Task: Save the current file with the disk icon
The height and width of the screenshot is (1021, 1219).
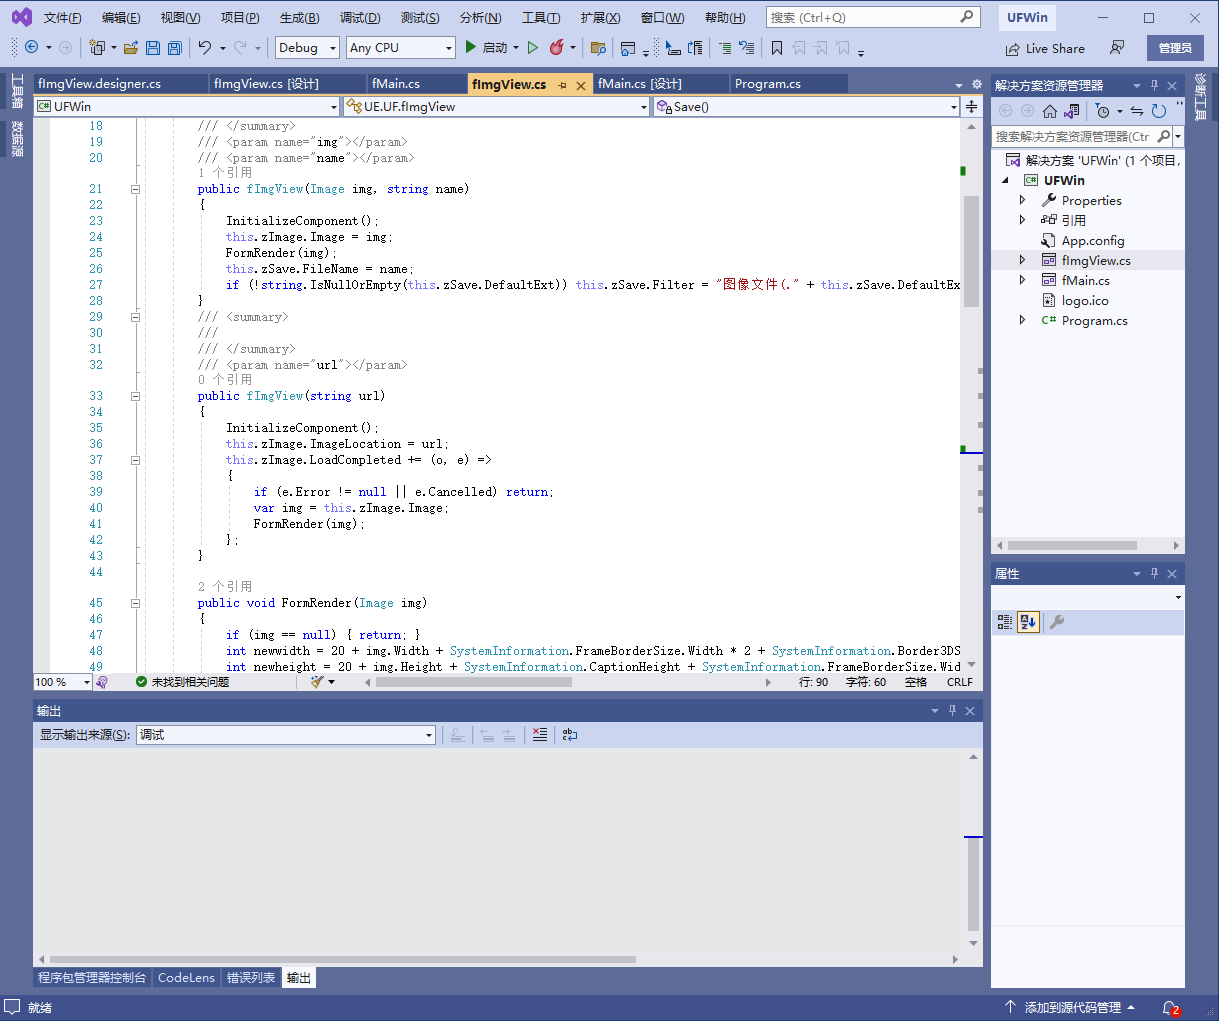Action: [153, 47]
